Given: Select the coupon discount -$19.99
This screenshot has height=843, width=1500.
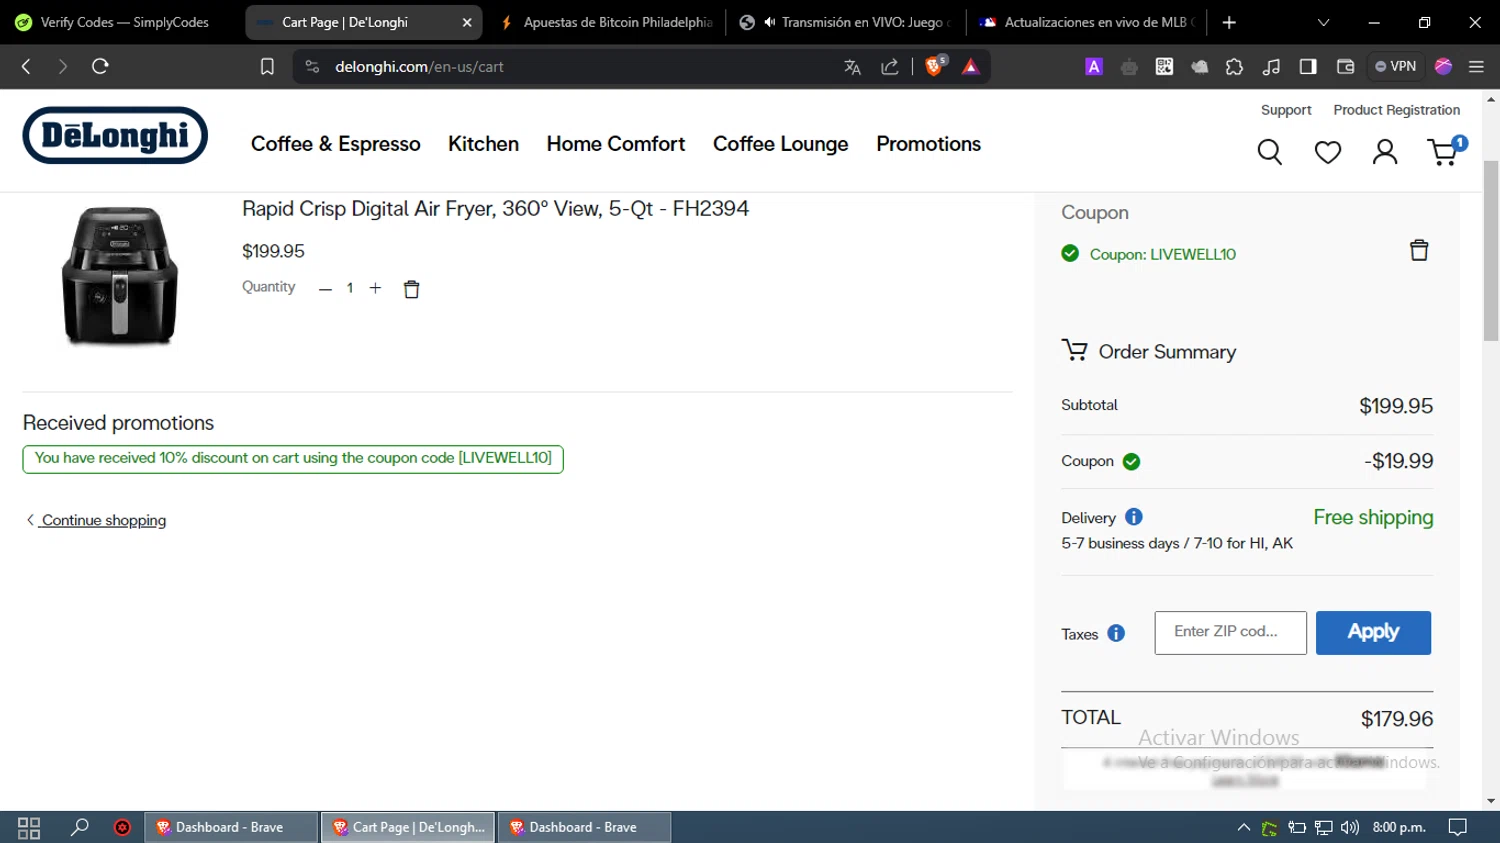Looking at the screenshot, I should tap(1399, 461).
